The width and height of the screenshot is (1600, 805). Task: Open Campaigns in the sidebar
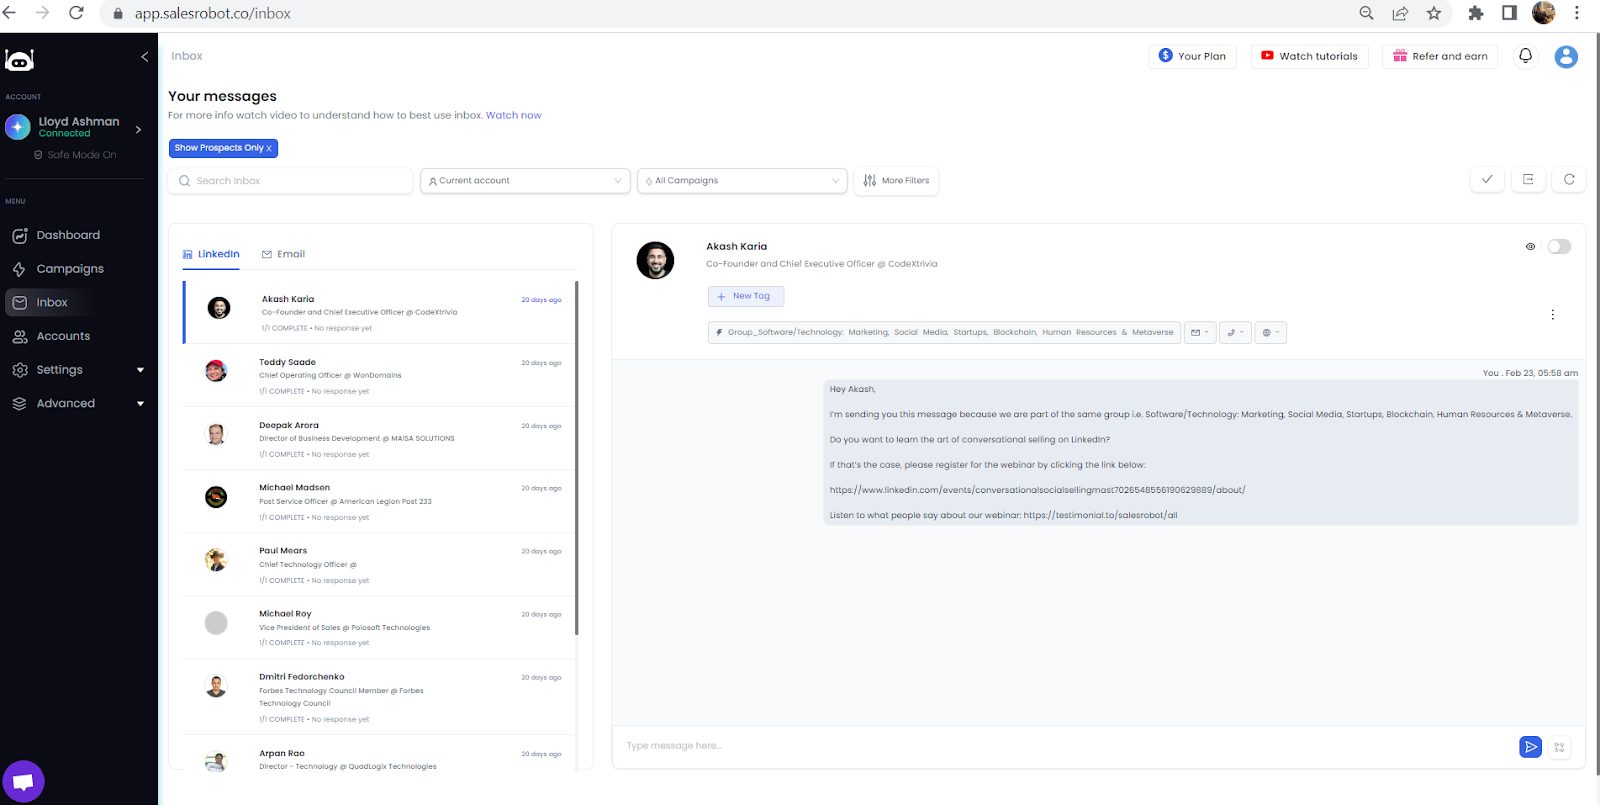coord(70,269)
